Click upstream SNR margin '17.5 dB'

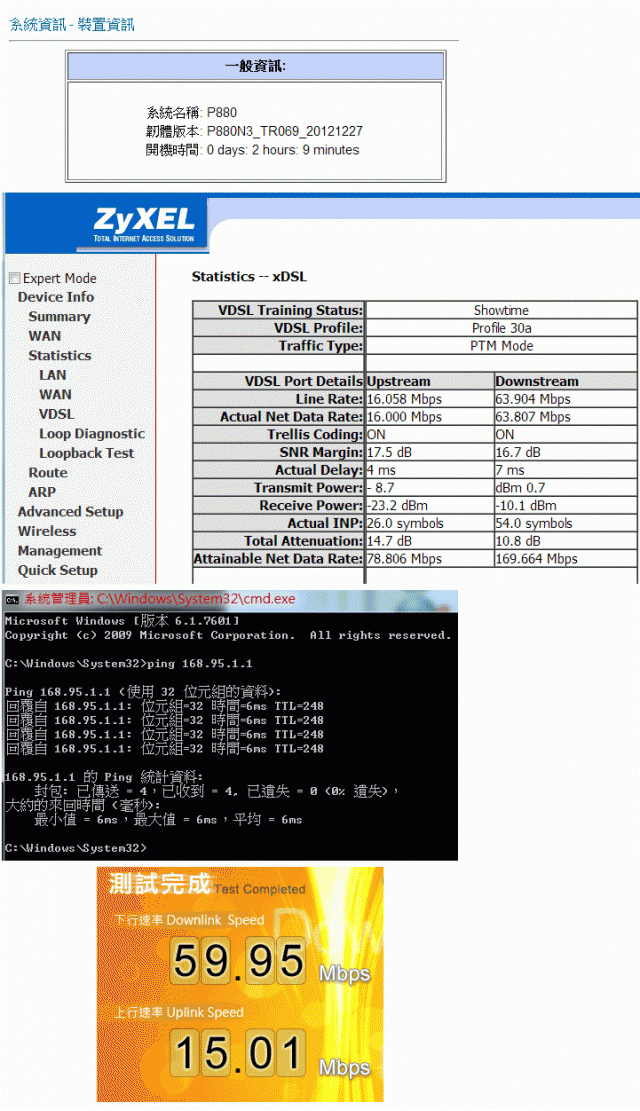coord(389,452)
